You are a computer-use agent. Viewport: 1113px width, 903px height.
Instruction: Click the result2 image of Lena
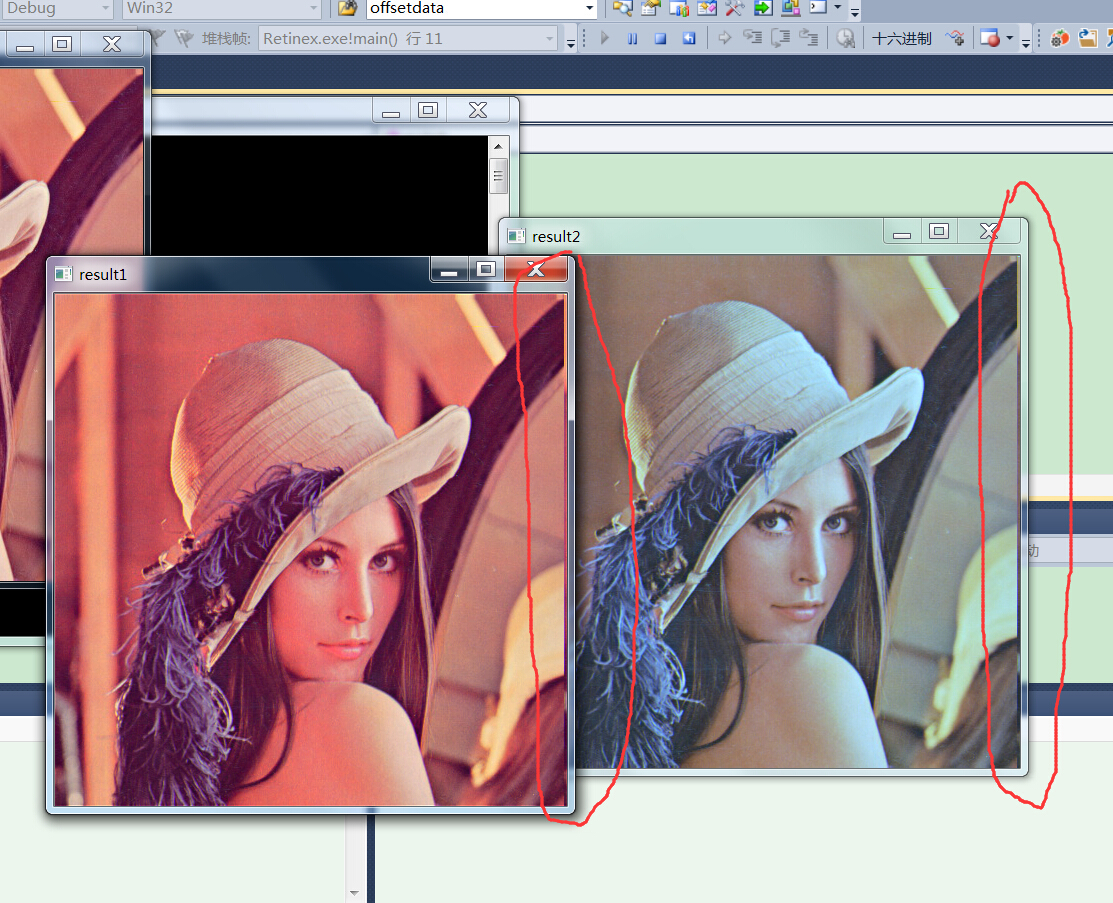click(797, 512)
